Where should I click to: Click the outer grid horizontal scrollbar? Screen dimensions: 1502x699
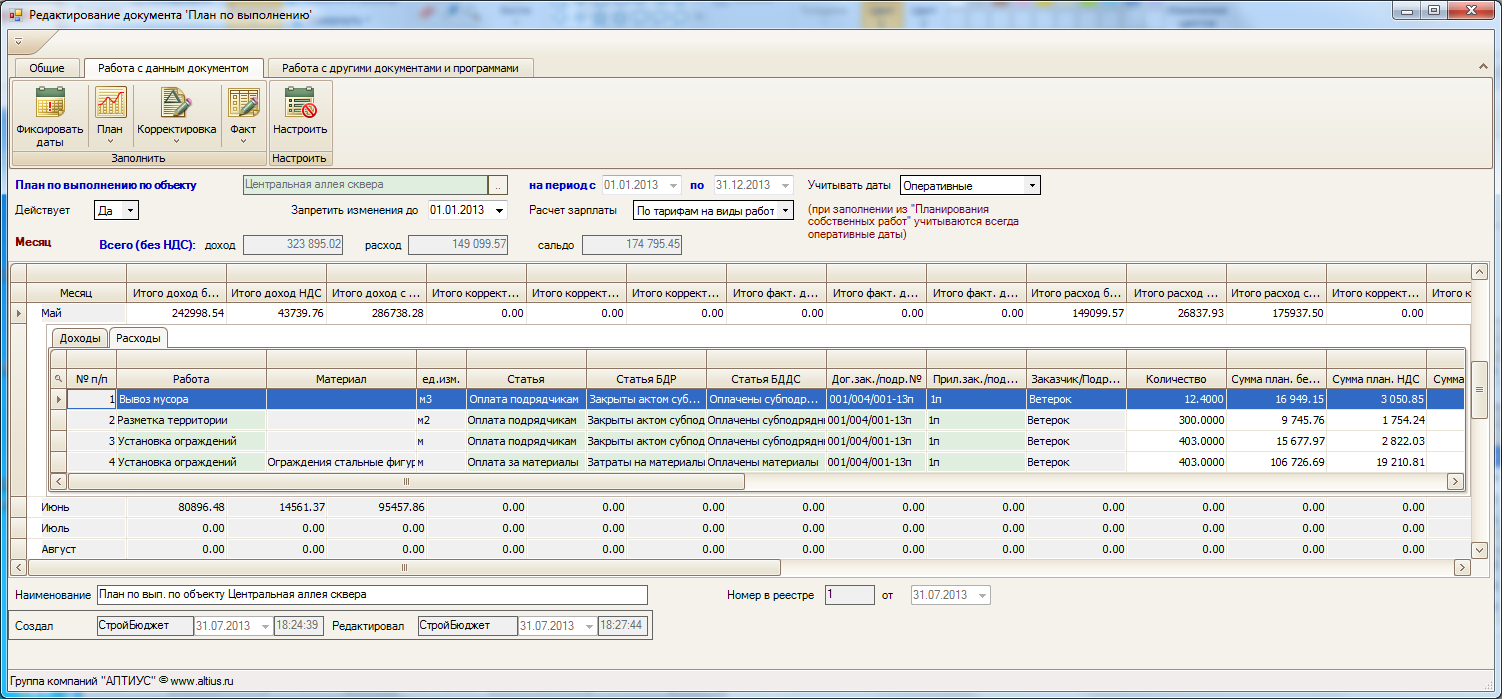click(x=404, y=567)
